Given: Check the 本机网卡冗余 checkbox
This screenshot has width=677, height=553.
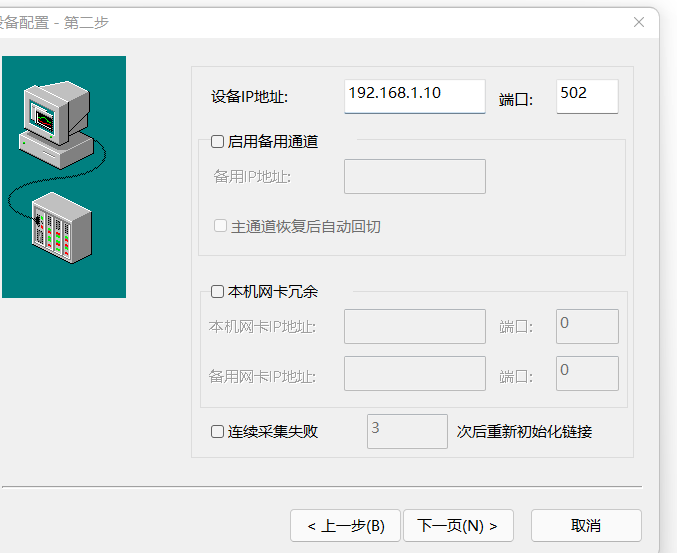Looking at the screenshot, I should [217, 292].
